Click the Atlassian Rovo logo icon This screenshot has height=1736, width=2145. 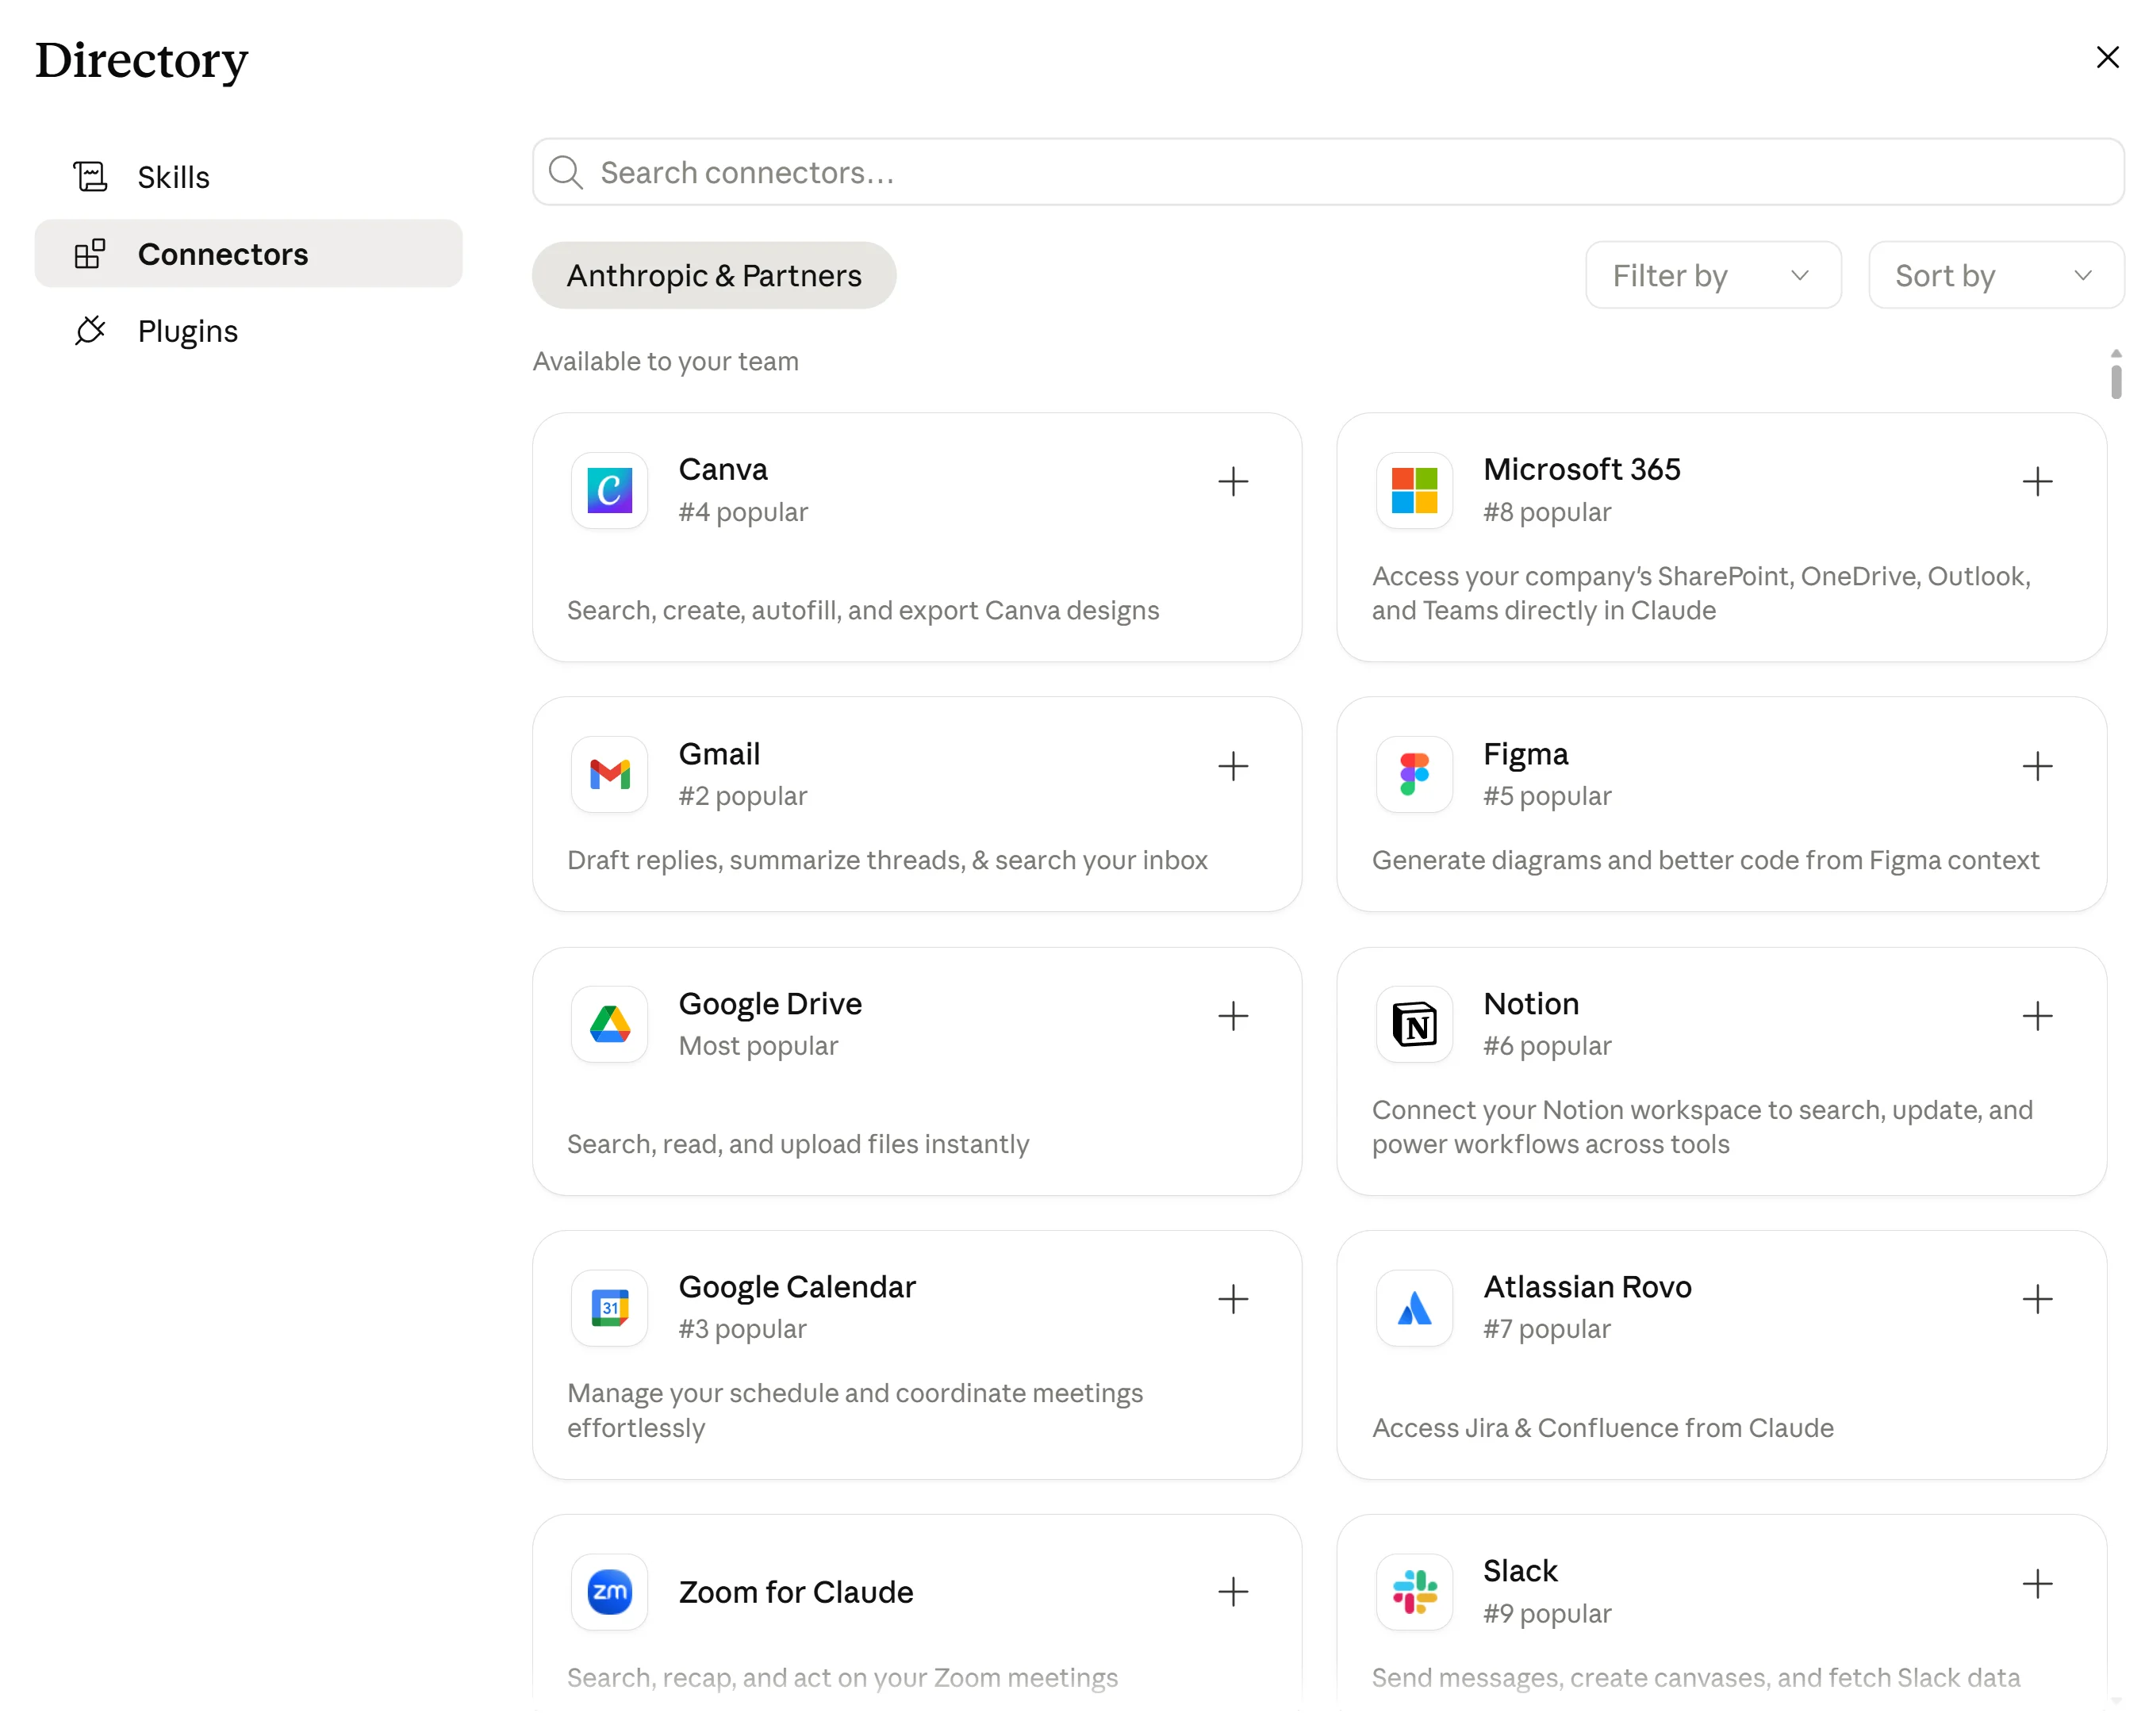(x=1414, y=1308)
